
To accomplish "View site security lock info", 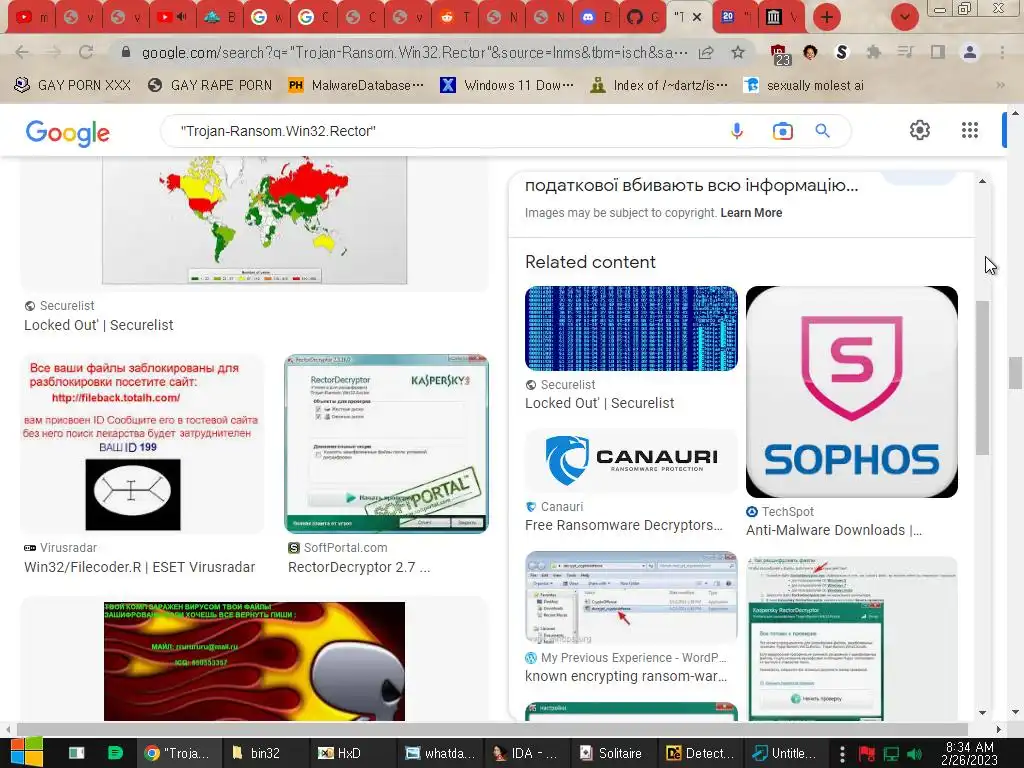I will [126, 52].
